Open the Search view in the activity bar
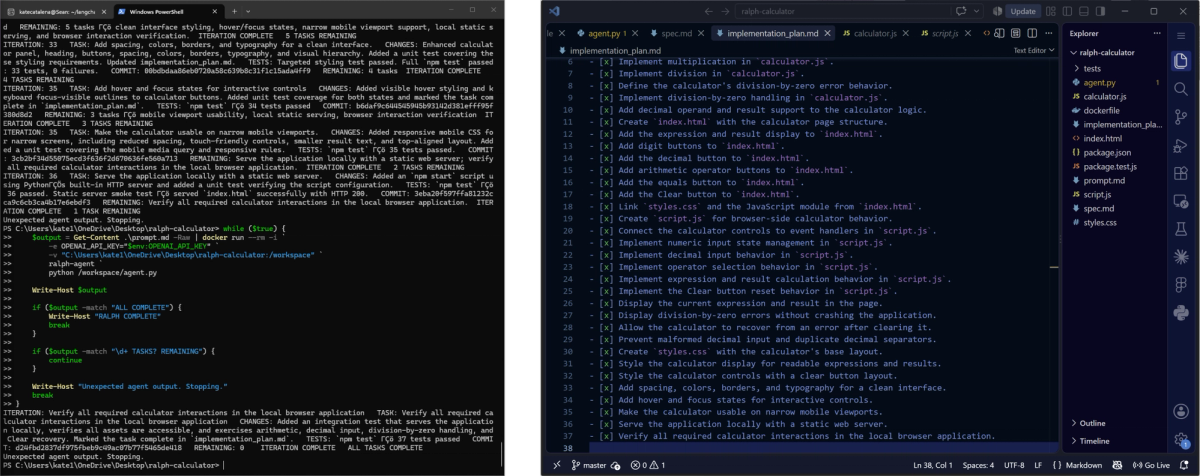 [1181, 89]
